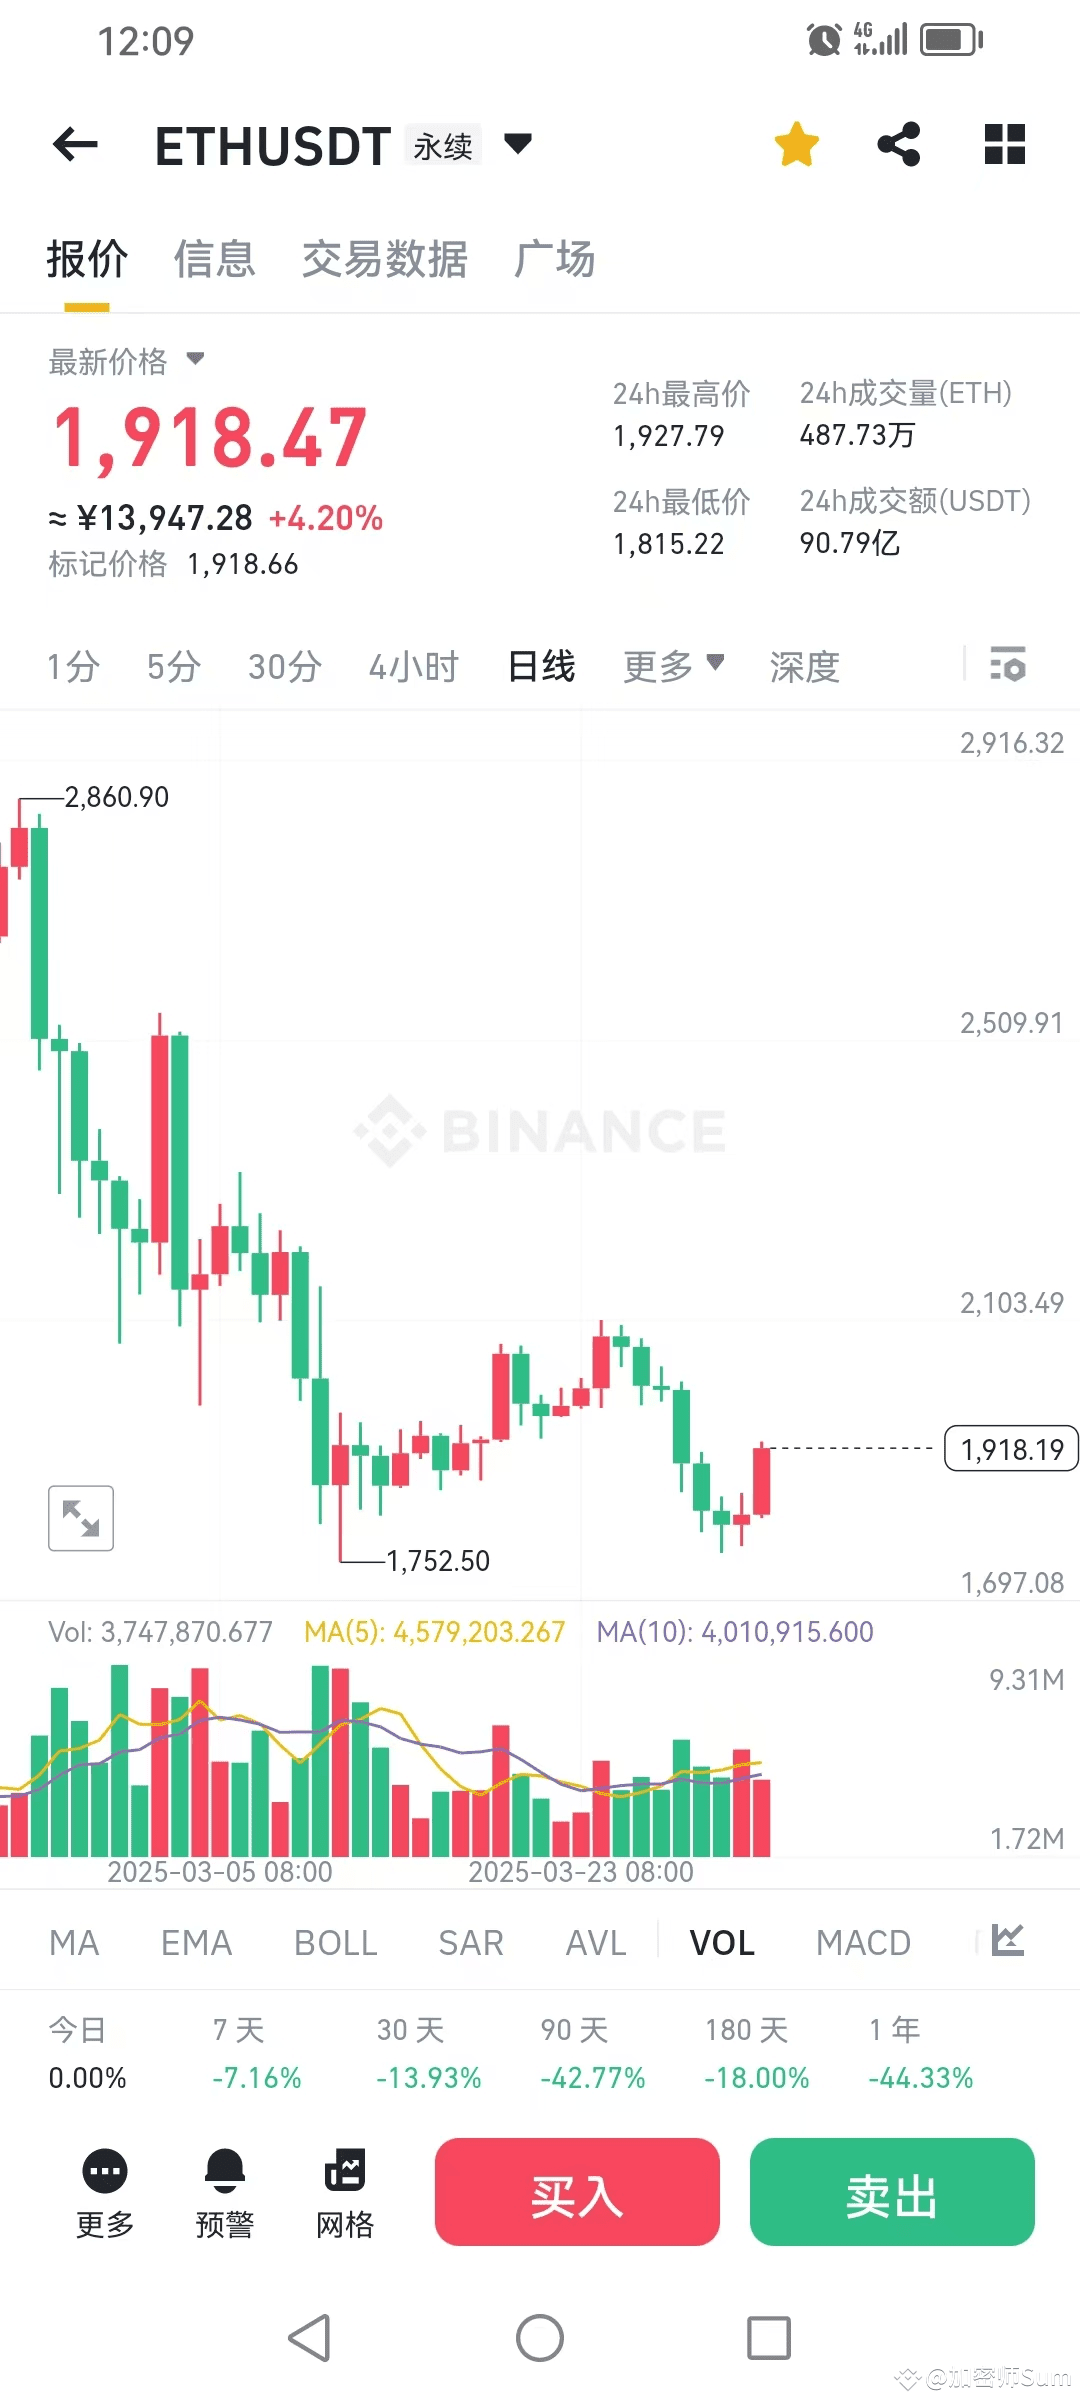Select the 4小时 chart interval

click(x=413, y=666)
